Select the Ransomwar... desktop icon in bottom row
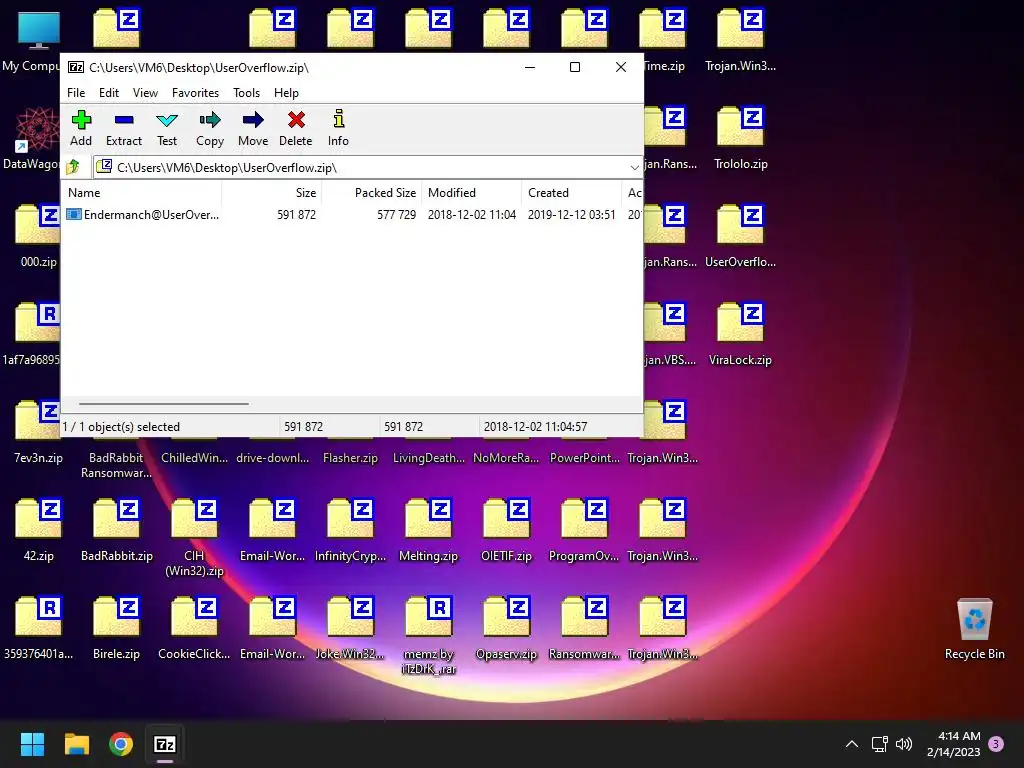1024x768 pixels. (x=584, y=628)
